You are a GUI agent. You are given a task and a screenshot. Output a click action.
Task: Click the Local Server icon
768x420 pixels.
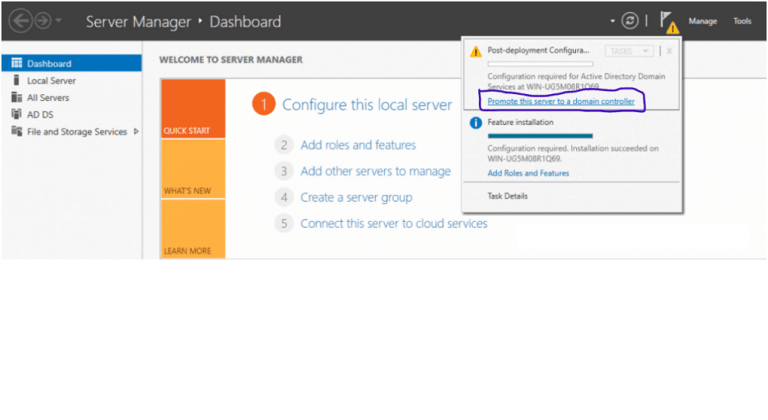[17, 80]
